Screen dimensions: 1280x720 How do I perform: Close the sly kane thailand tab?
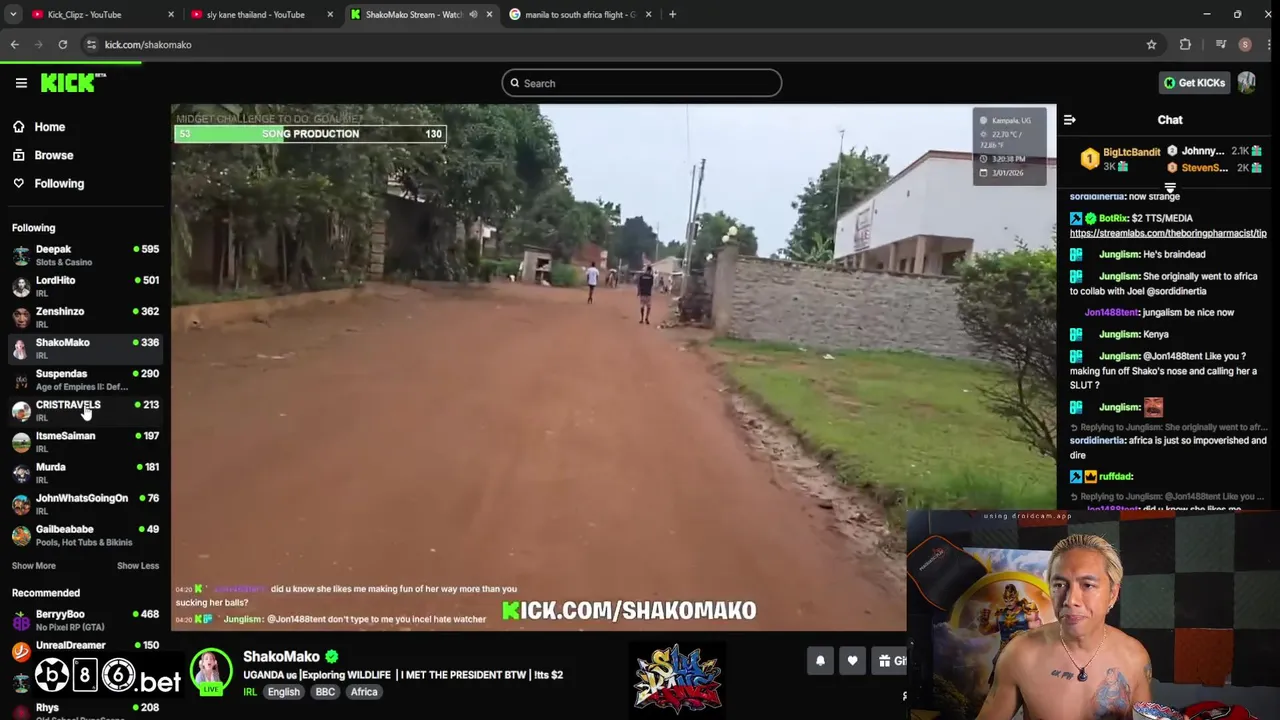click(x=330, y=14)
